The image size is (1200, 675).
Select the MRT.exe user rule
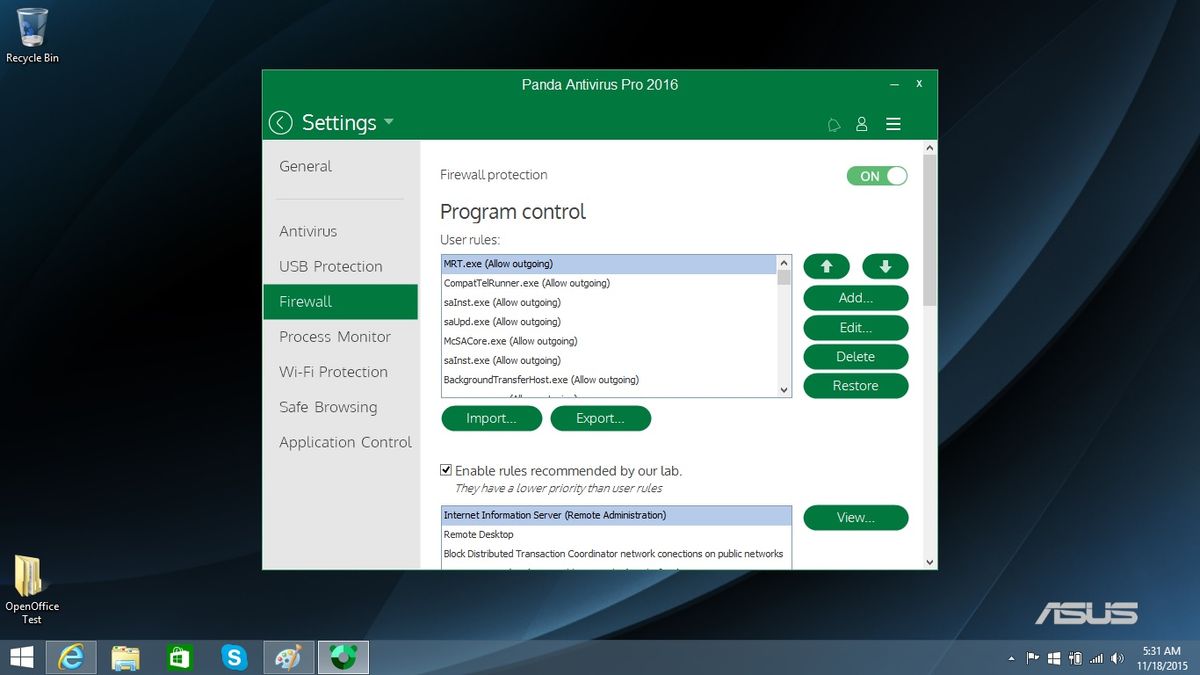609,264
